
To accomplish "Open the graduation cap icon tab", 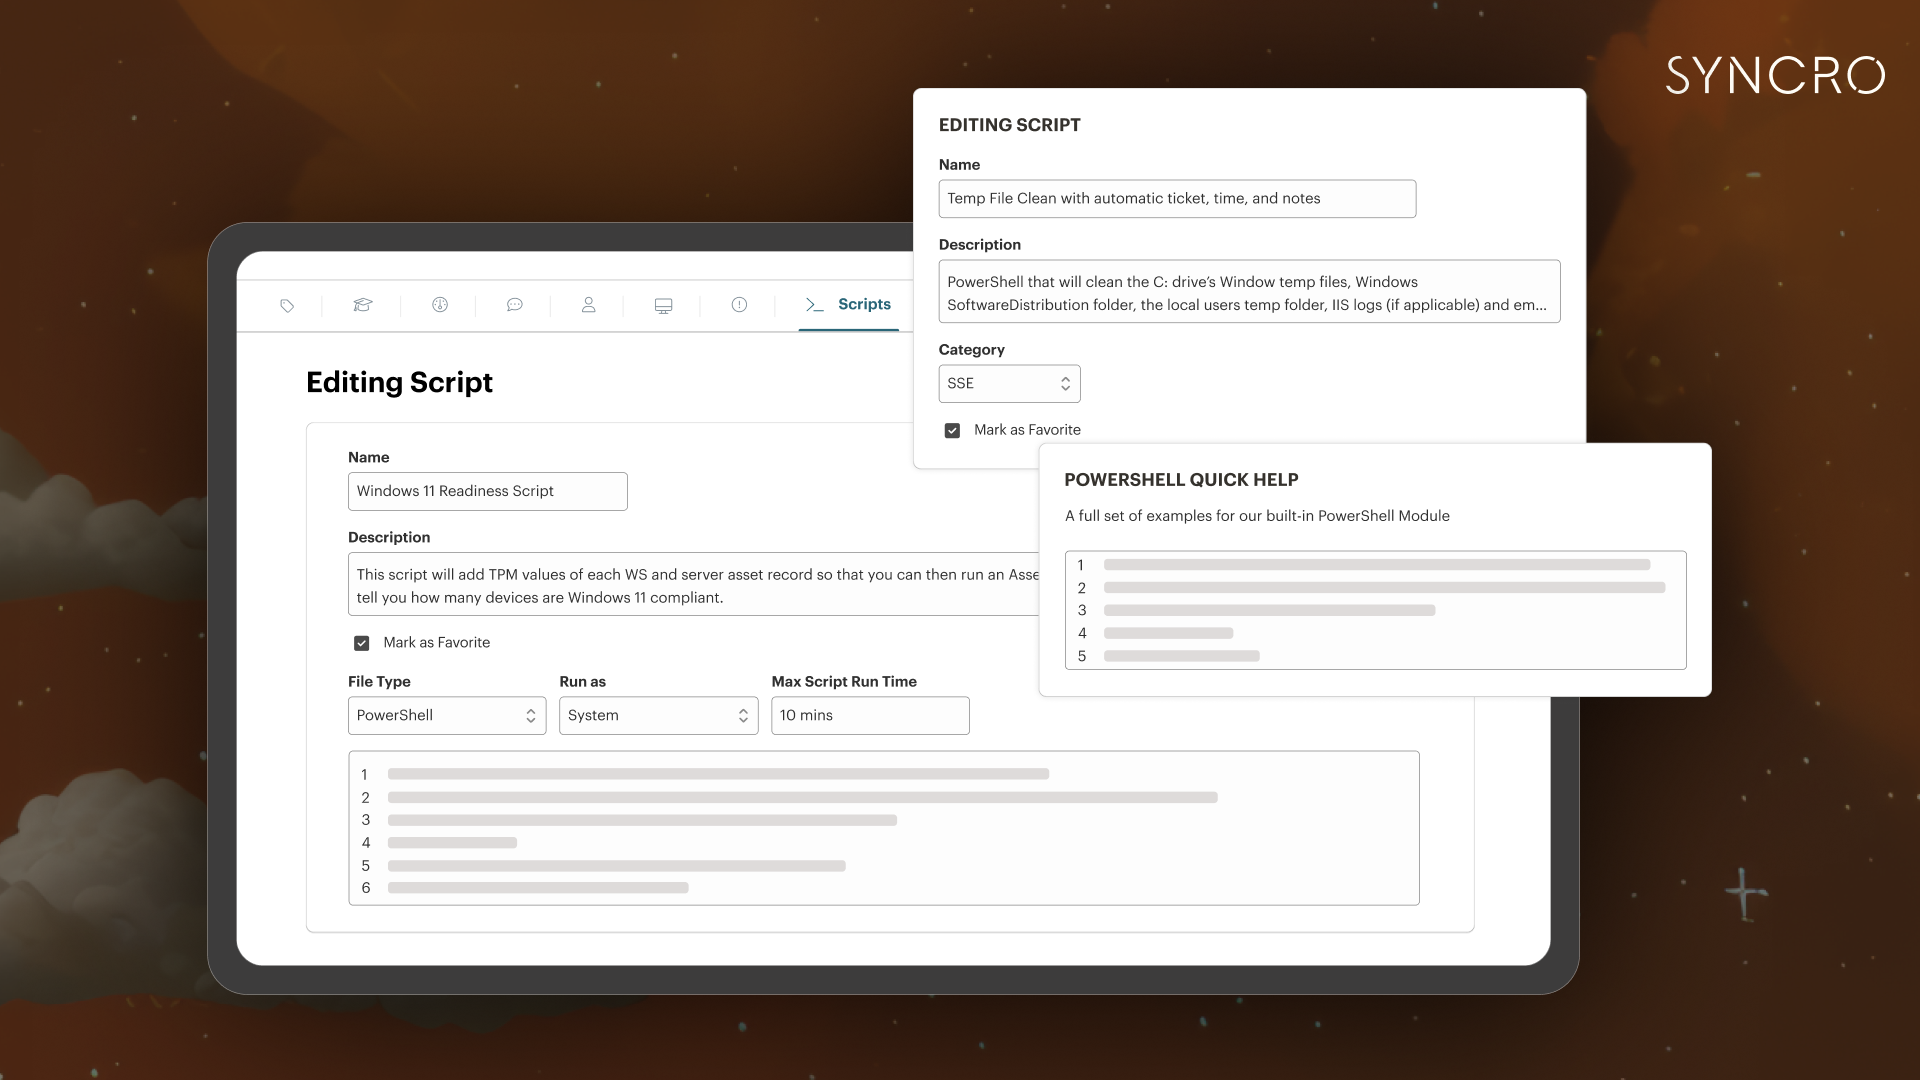I will (x=363, y=305).
